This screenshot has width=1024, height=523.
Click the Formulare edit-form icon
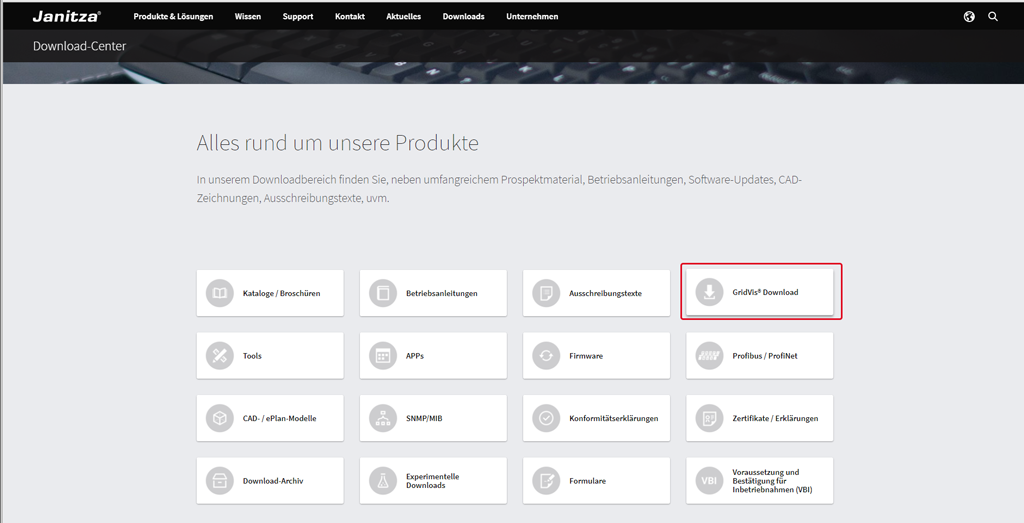click(x=546, y=481)
